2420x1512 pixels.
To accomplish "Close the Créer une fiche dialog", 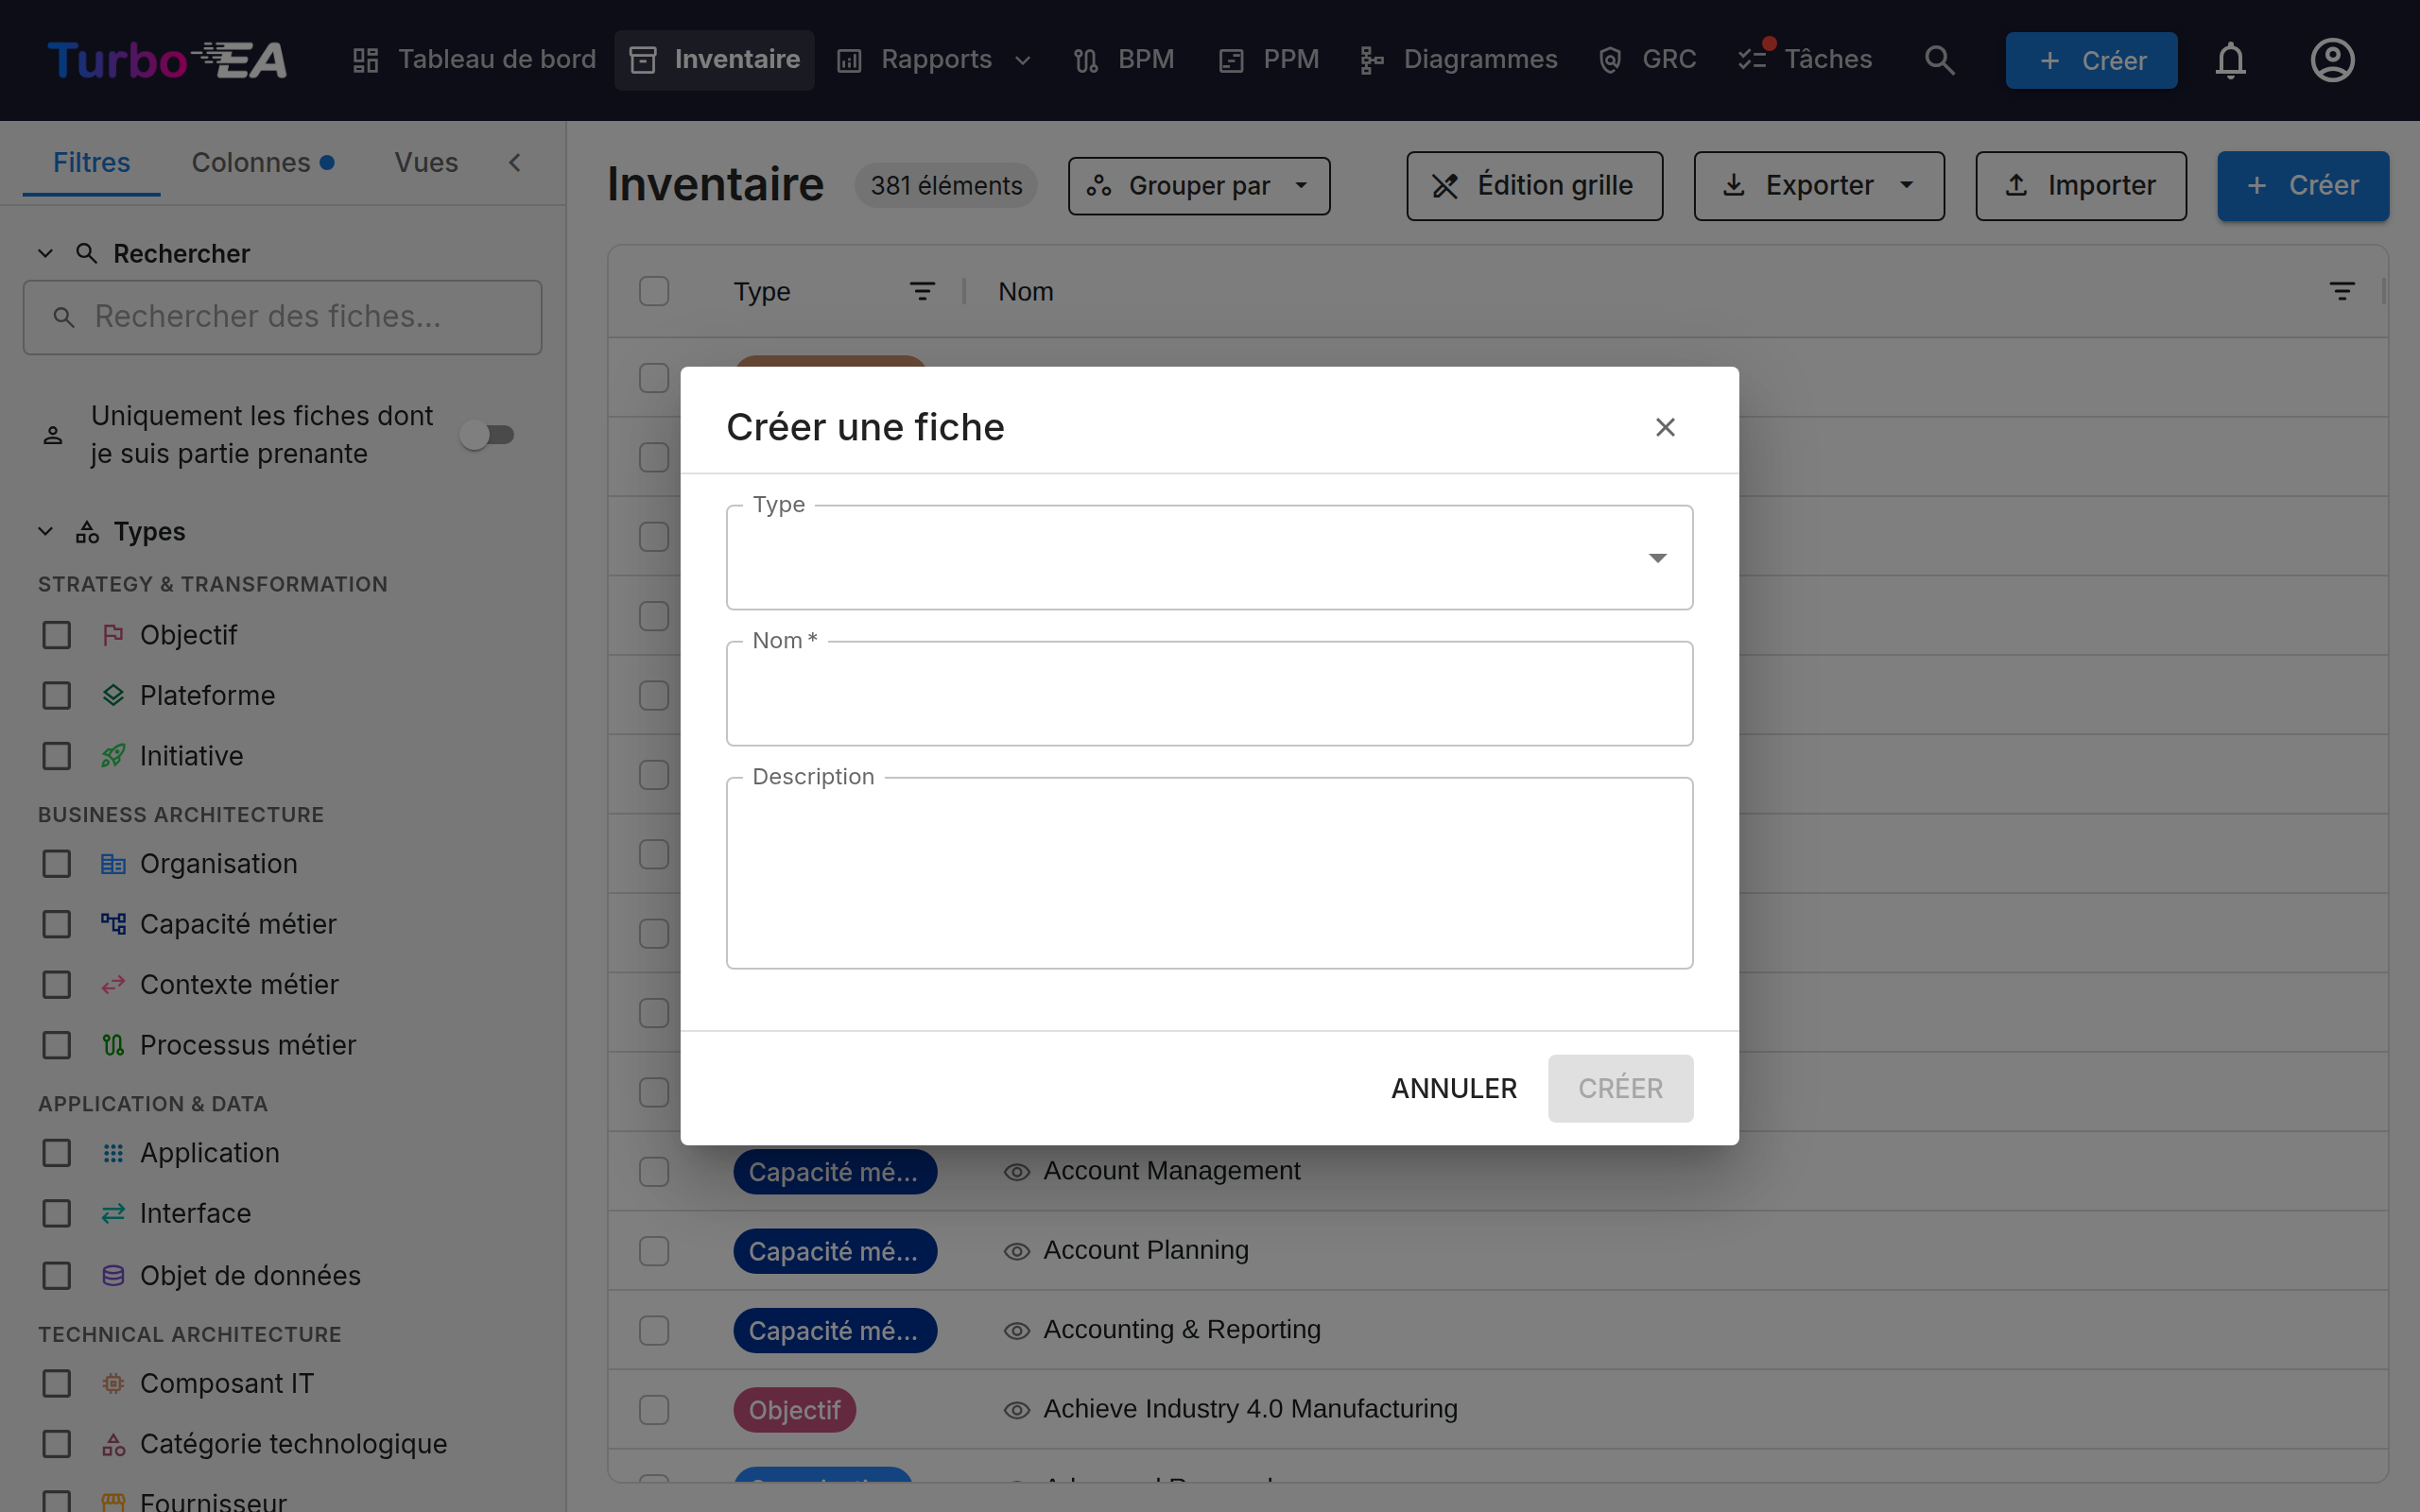I will (x=1665, y=427).
